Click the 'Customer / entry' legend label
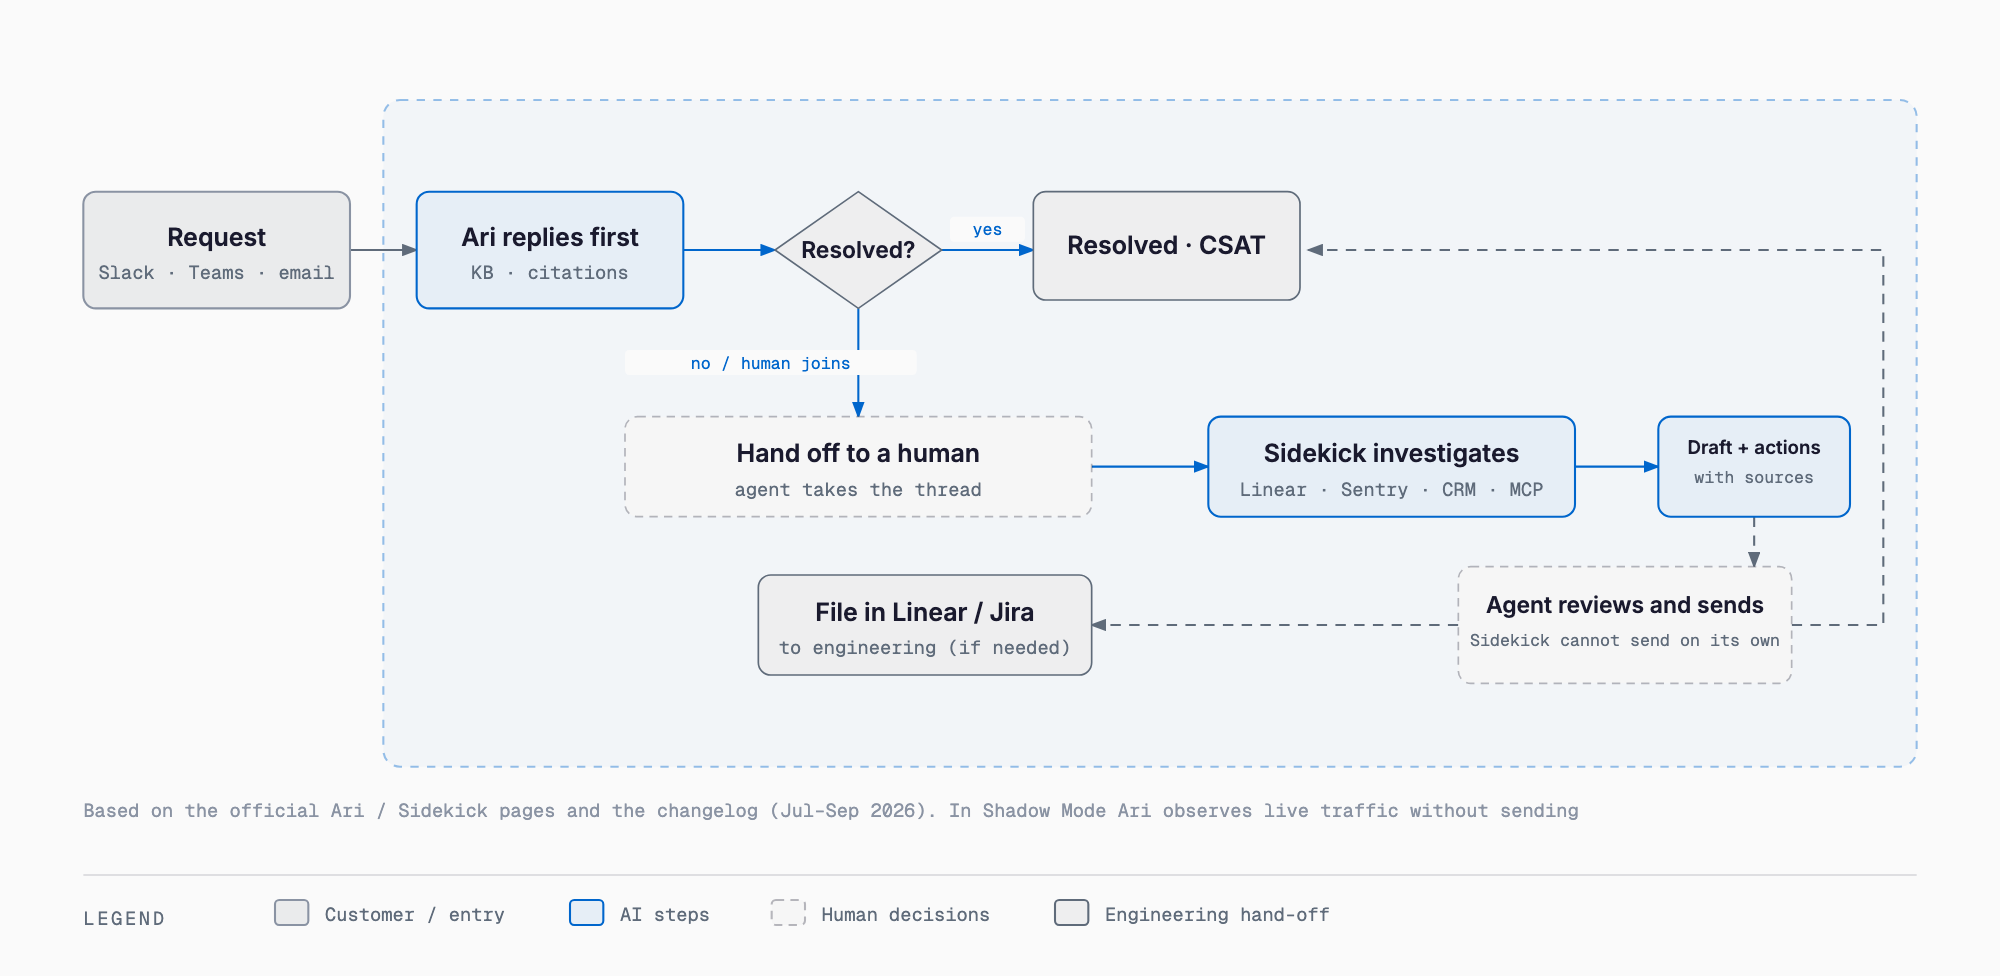The image size is (2000, 976). click(415, 915)
